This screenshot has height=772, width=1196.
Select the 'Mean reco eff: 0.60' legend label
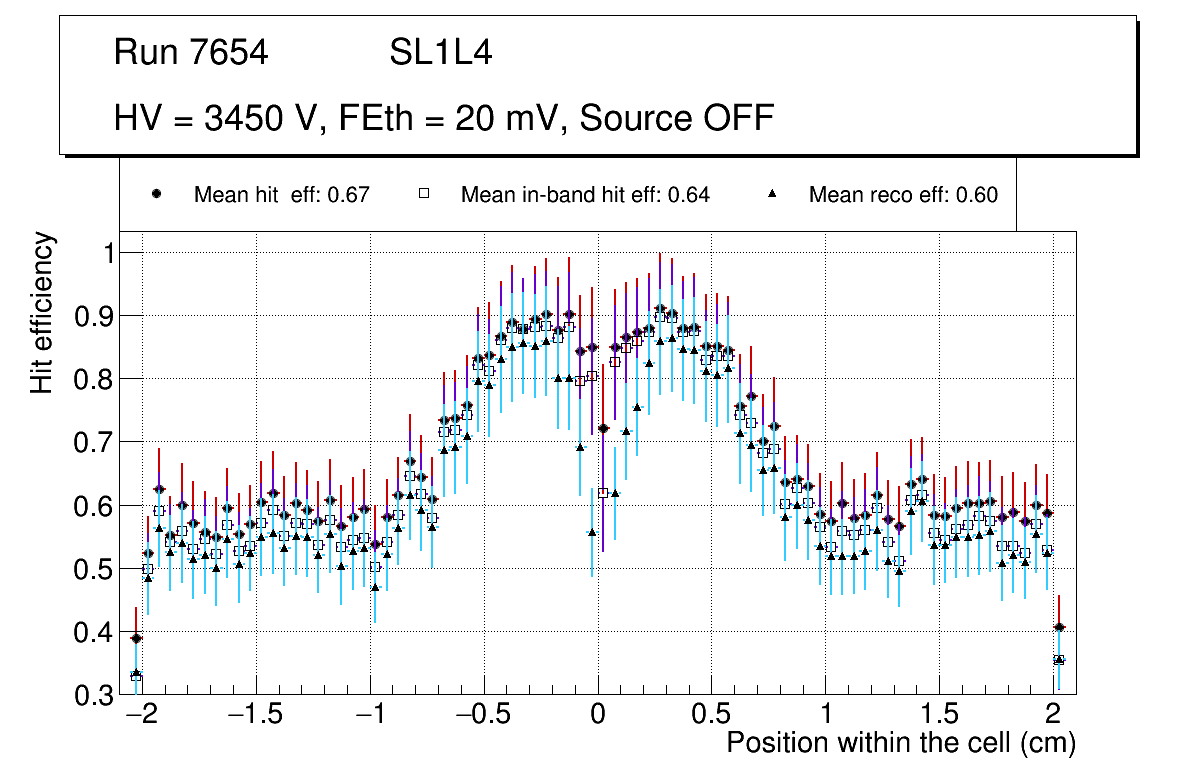(x=903, y=195)
